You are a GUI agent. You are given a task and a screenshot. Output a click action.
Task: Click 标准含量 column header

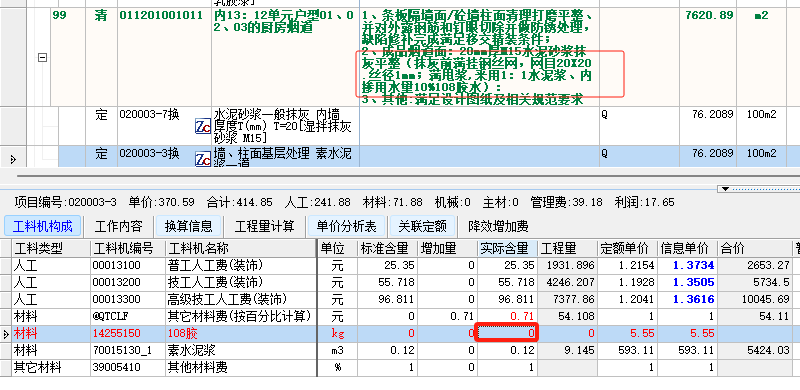click(388, 249)
